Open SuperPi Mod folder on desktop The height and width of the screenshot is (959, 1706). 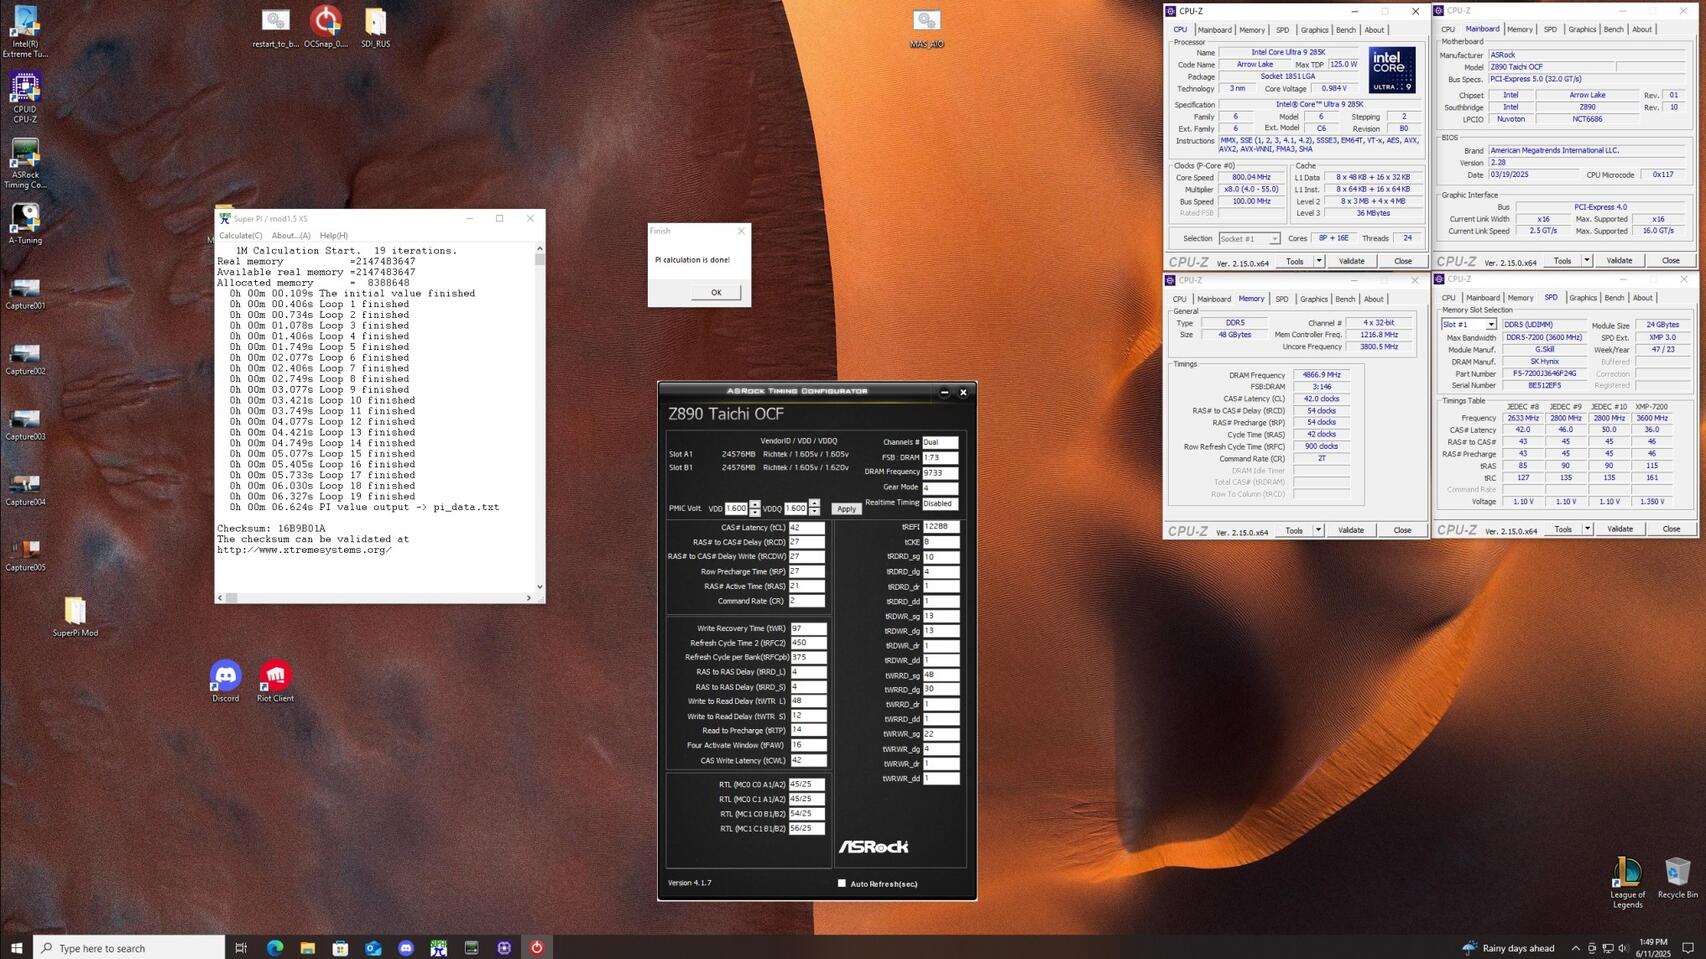pos(75,617)
